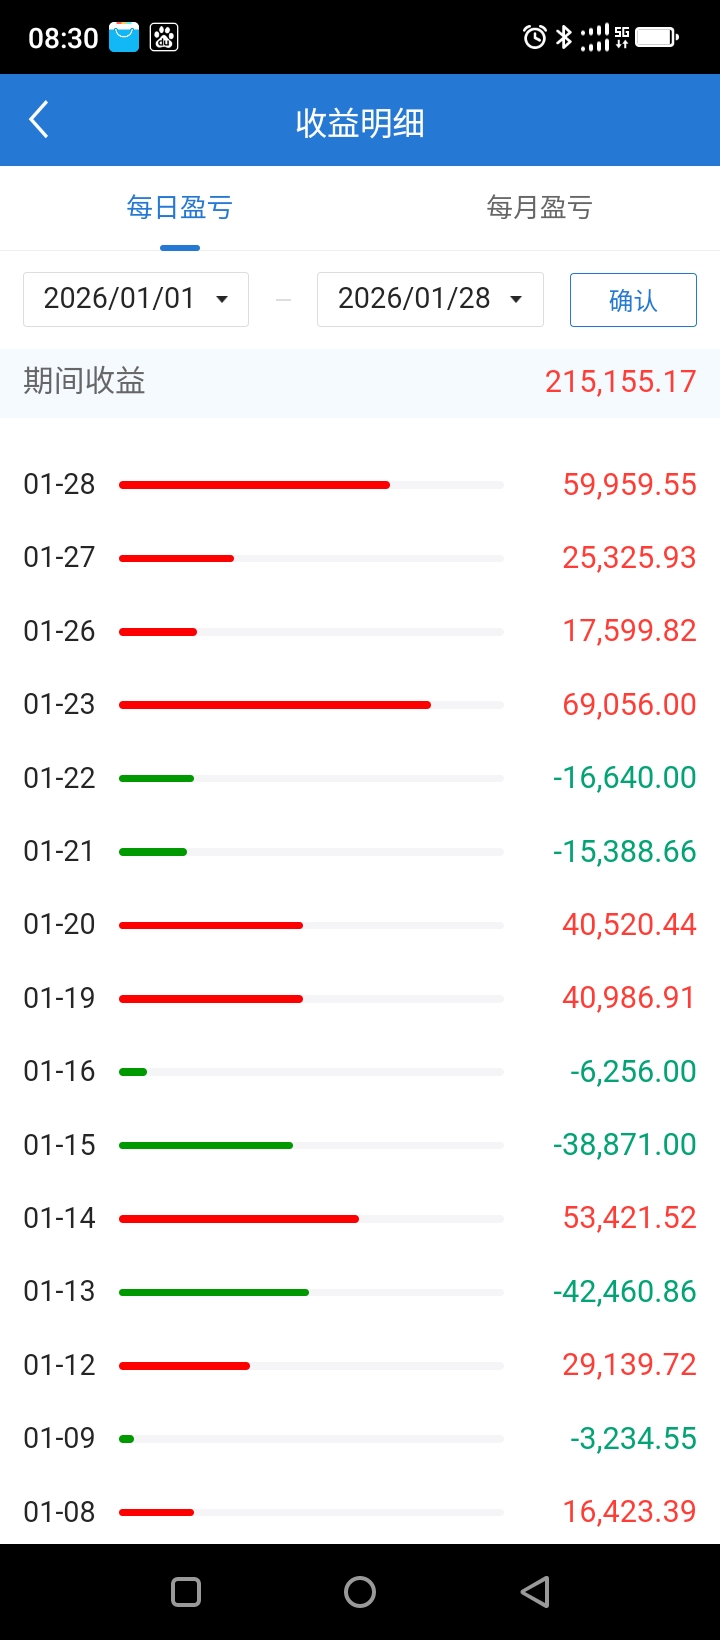Tap the red bar for 01-23
The image size is (720, 1640).
pos(275,705)
